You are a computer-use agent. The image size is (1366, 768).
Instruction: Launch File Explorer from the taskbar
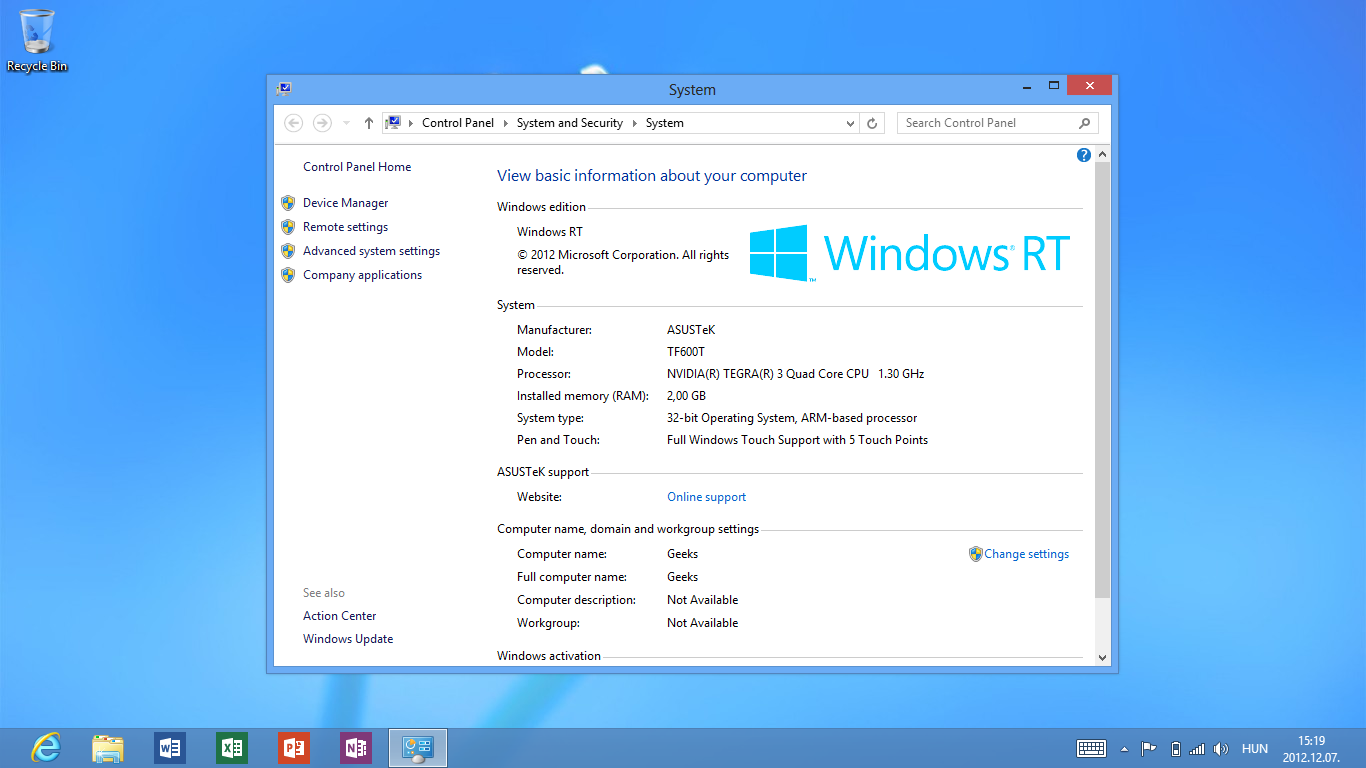108,748
